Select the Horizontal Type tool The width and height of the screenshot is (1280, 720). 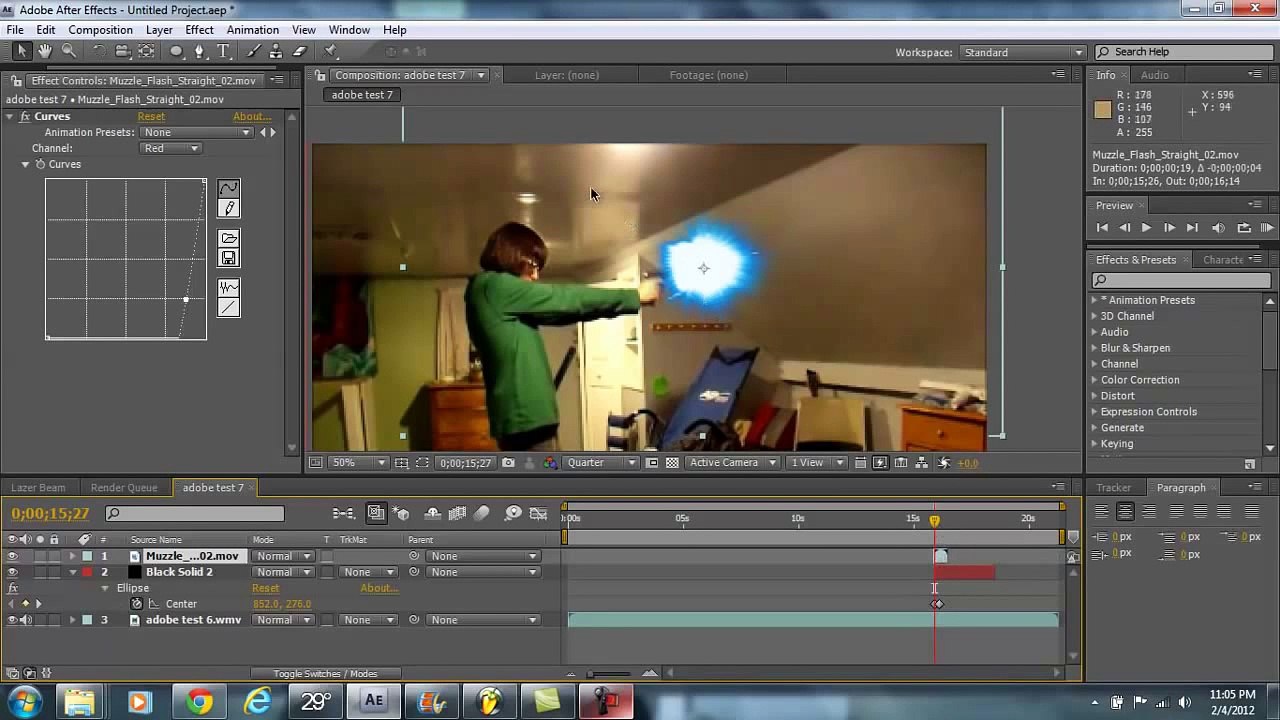[223, 51]
